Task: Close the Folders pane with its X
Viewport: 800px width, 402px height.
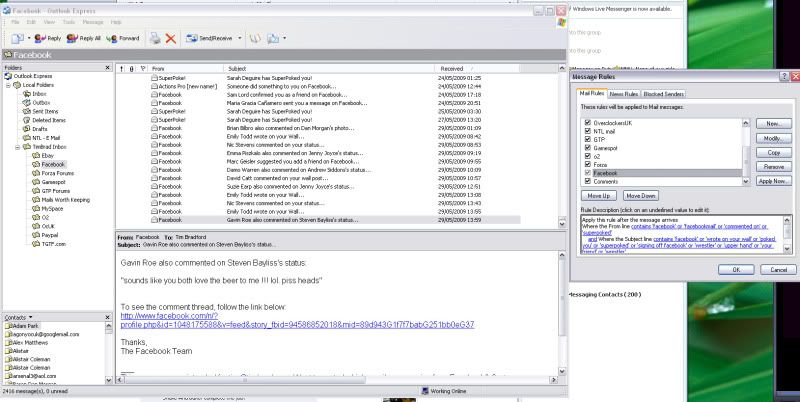Action: [x=108, y=67]
